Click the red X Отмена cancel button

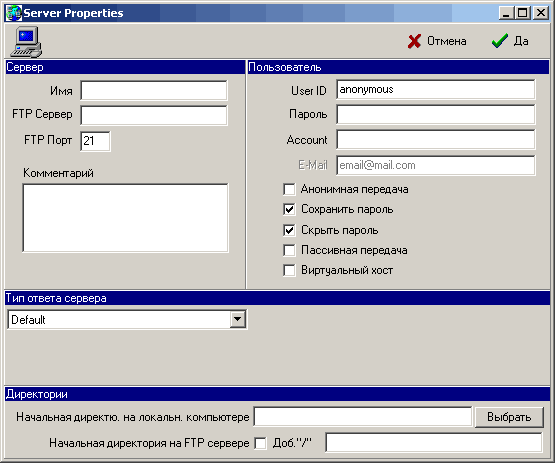437,41
